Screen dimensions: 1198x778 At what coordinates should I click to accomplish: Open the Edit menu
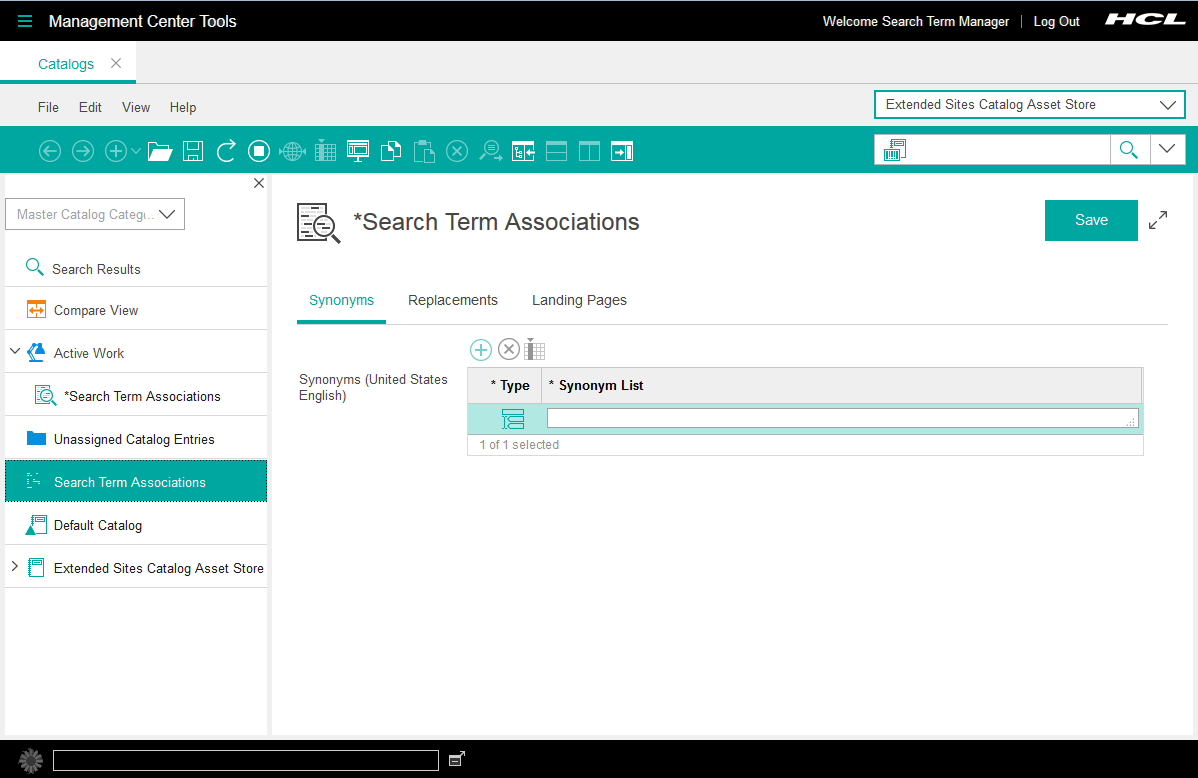pos(90,107)
